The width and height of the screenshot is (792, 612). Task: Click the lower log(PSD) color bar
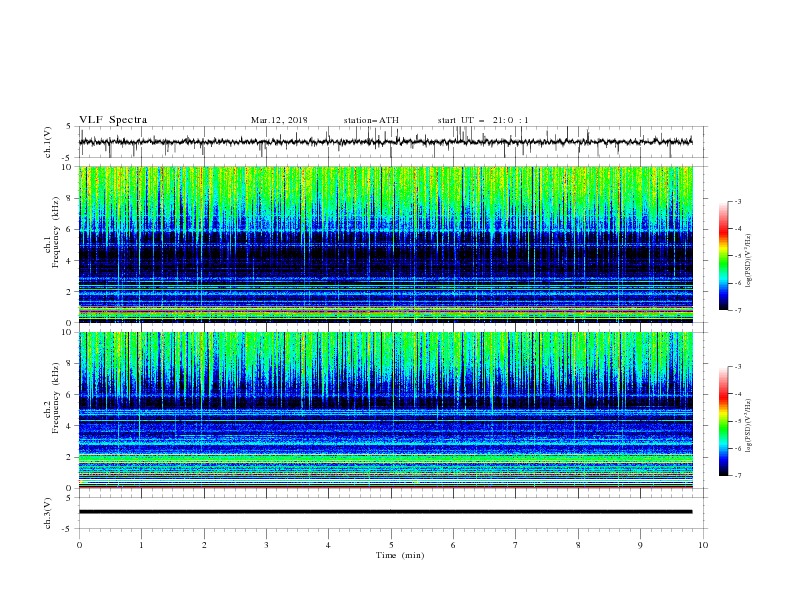tap(723, 420)
